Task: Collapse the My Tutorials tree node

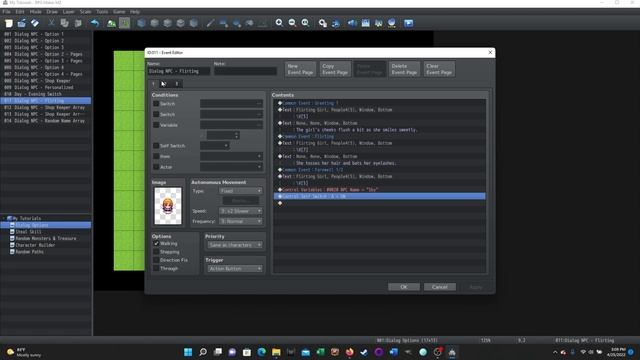Action: click(x=4, y=218)
